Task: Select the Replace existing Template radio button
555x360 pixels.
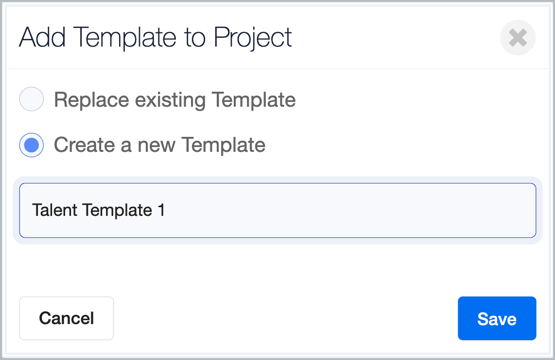Action: [32, 99]
